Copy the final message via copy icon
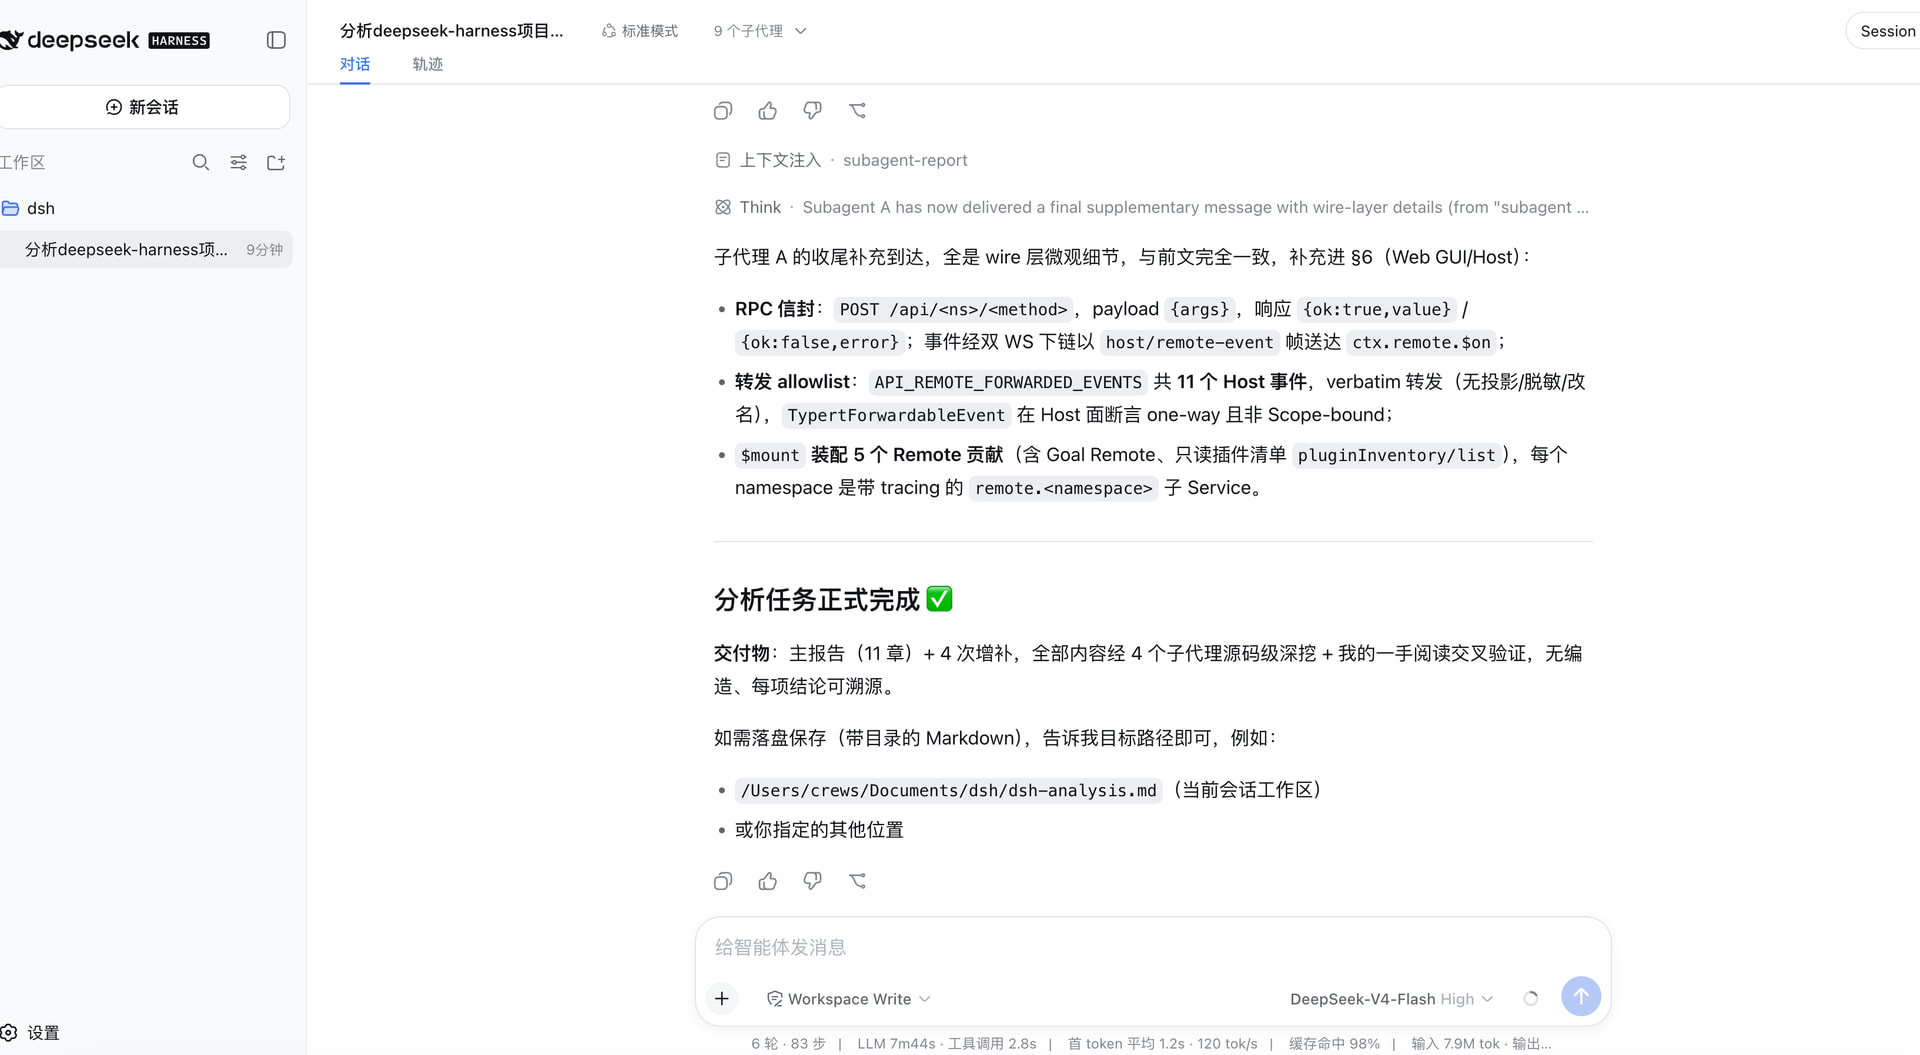The width and height of the screenshot is (1920, 1055). [723, 881]
